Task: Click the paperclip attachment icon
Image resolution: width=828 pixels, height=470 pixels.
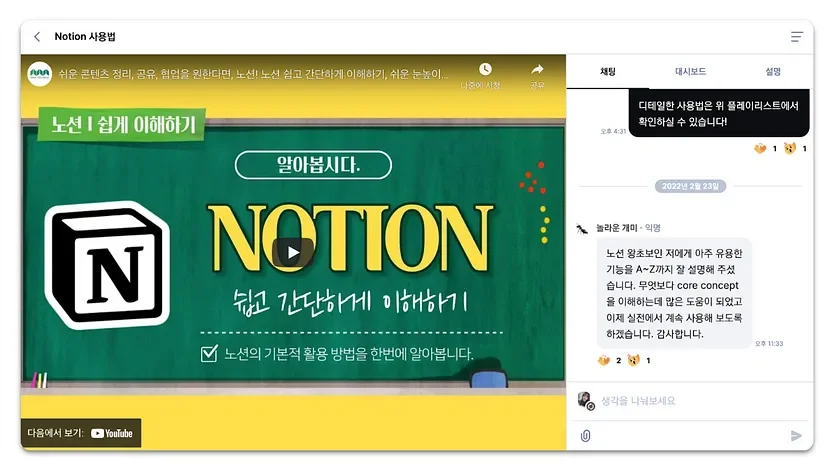Action: point(585,436)
